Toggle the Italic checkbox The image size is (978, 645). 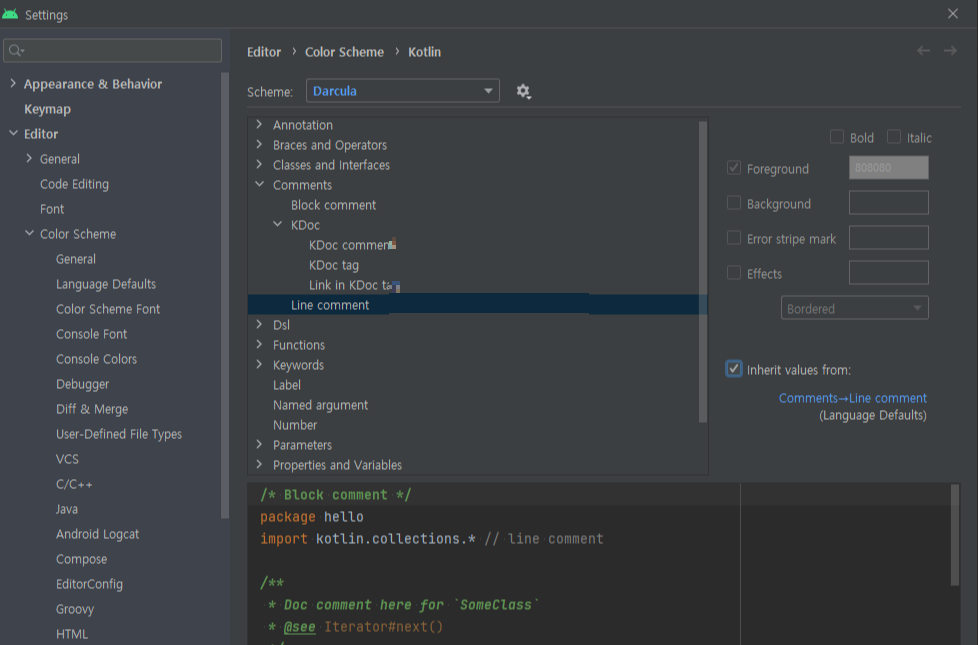click(894, 137)
